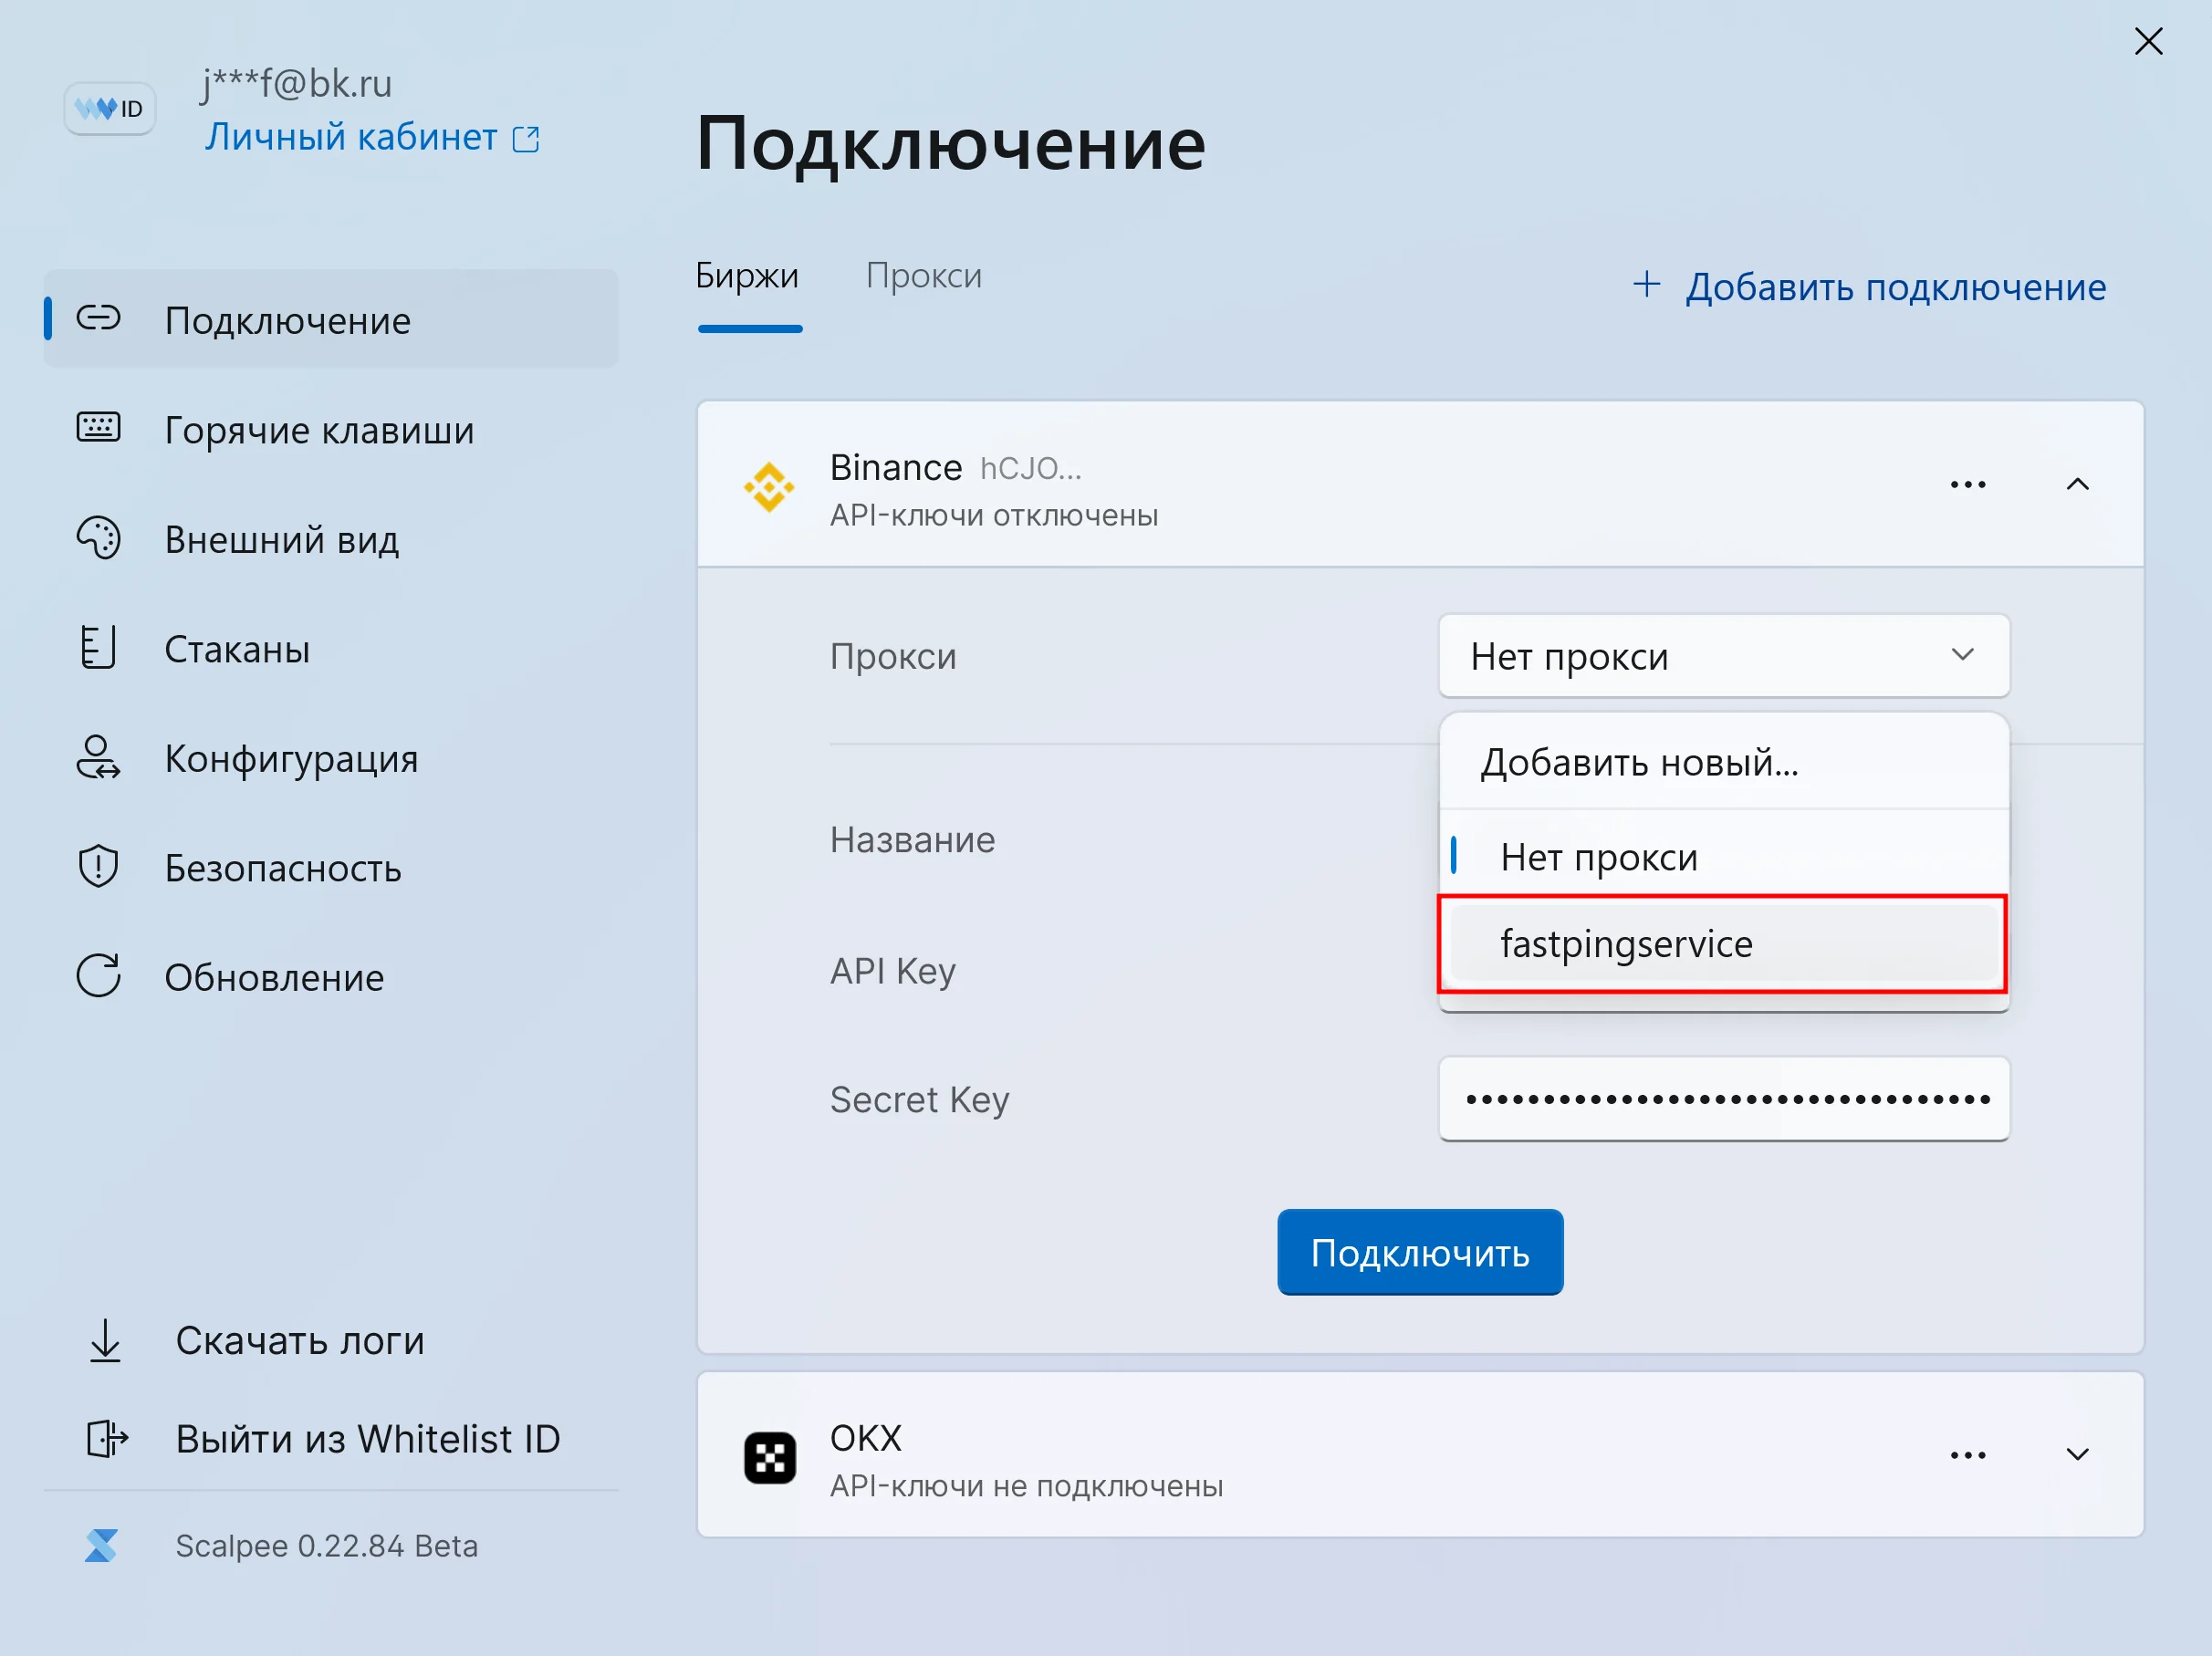The width and height of the screenshot is (2212, 1656).
Task: Click the Добавить подключение link
Action: tap(1869, 287)
